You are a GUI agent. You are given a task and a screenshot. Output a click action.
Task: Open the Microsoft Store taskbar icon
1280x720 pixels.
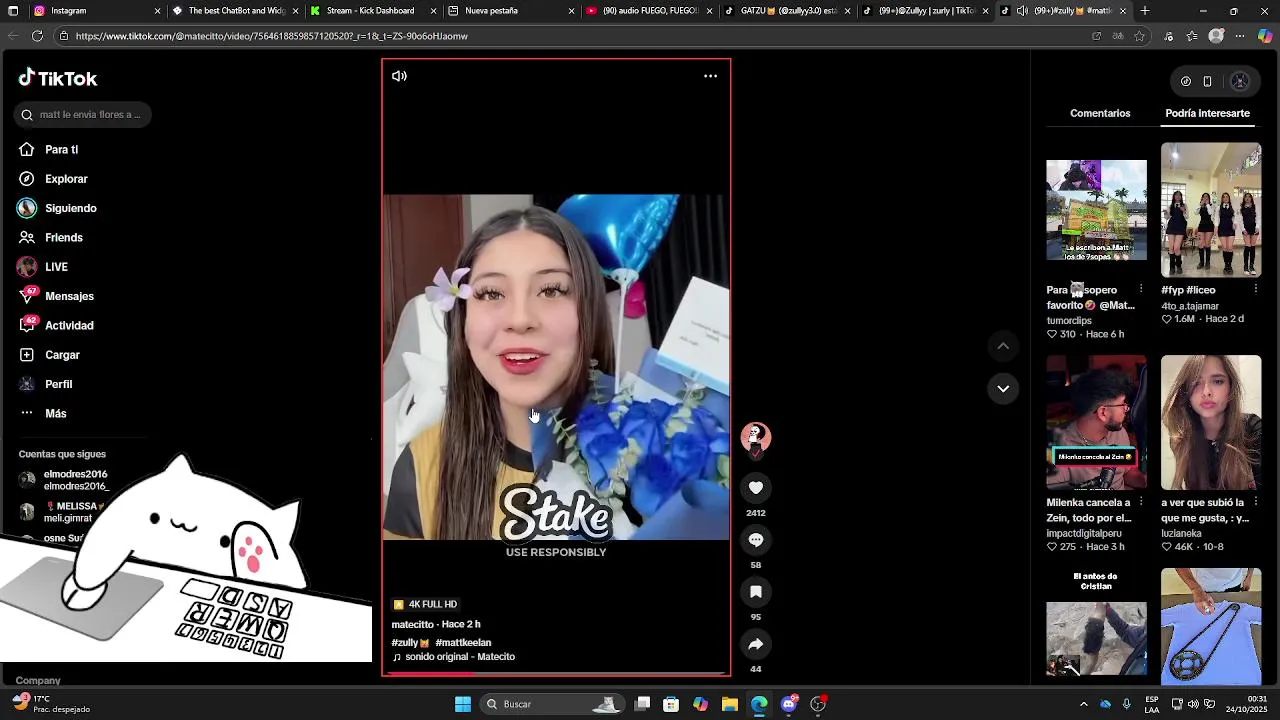[671, 704]
